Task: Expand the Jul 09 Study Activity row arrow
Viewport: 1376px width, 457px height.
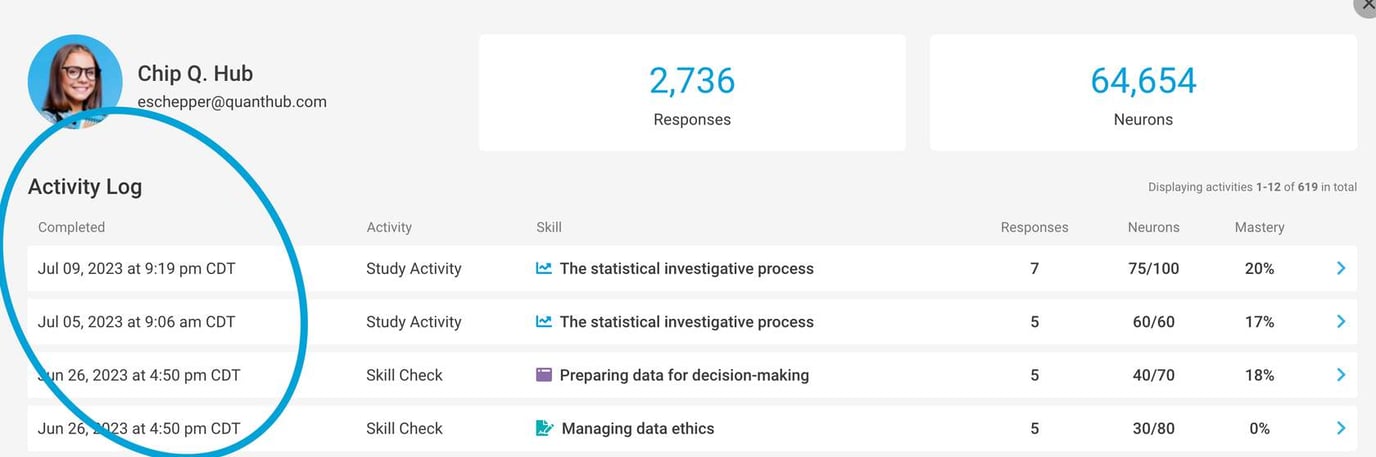Action: [1341, 268]
